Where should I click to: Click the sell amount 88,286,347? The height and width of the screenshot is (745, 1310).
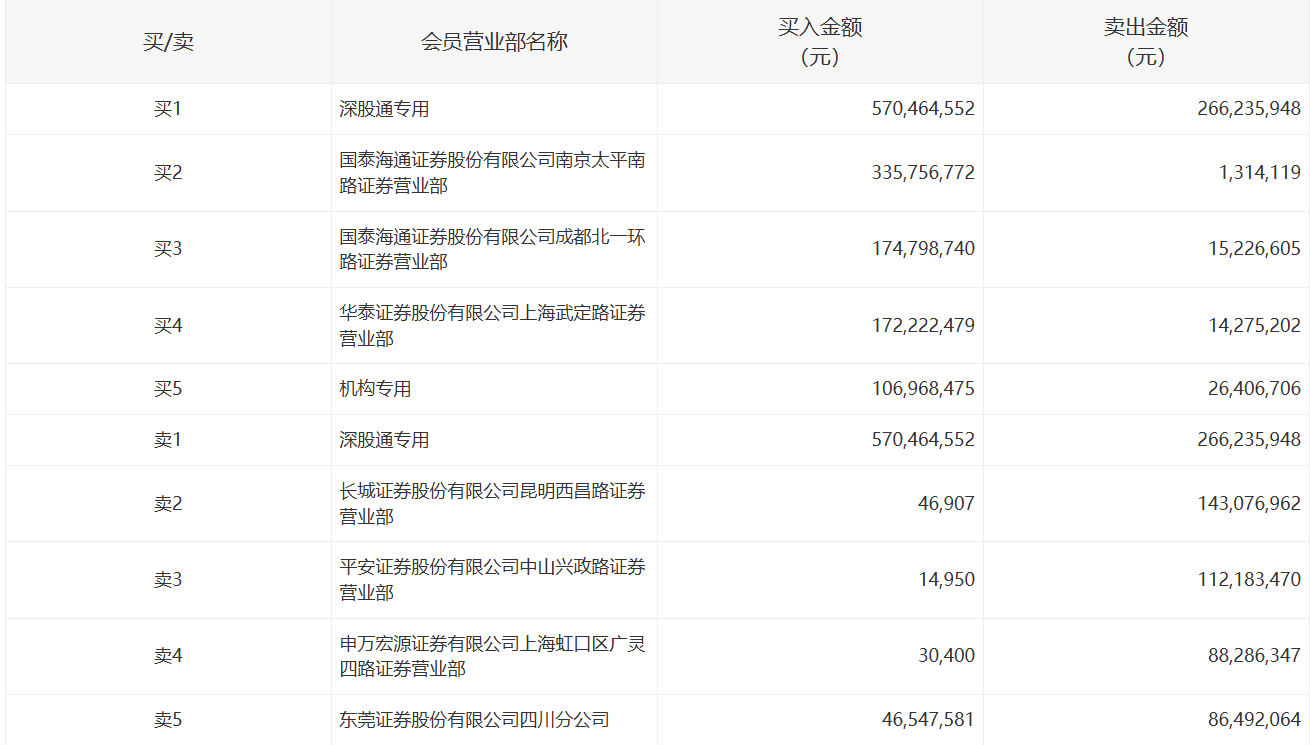1254,656
